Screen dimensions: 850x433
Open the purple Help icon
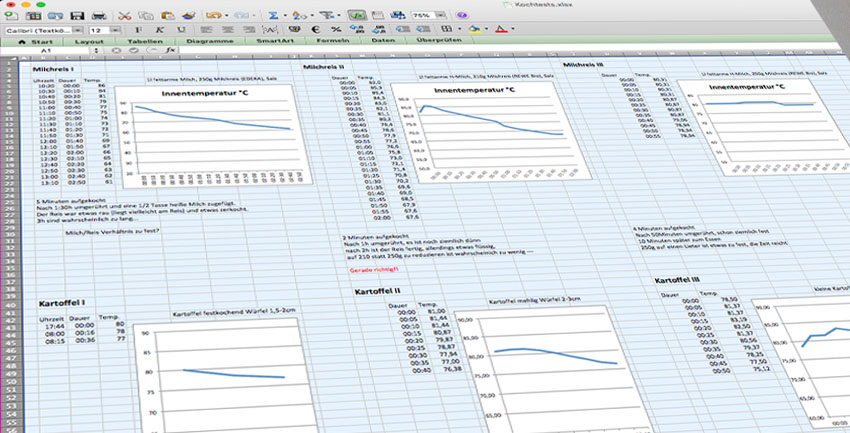461,16
